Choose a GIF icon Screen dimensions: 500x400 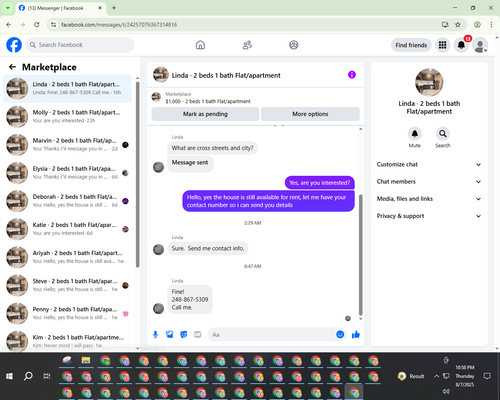click(198, 334)
